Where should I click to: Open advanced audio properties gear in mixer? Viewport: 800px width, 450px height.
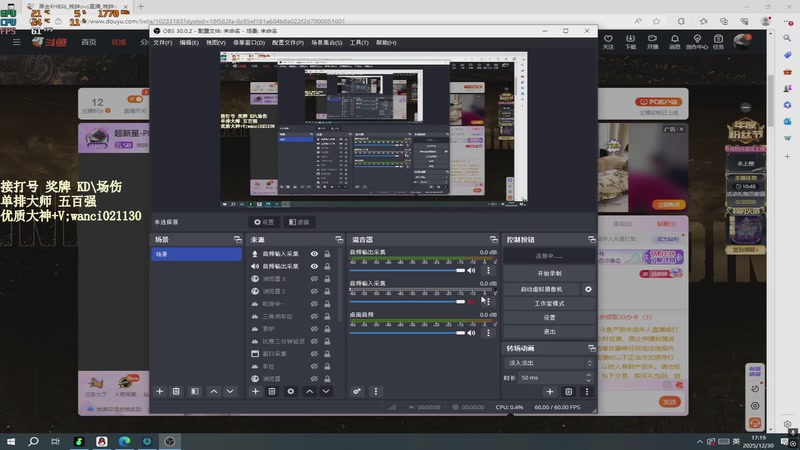[357, 391]
